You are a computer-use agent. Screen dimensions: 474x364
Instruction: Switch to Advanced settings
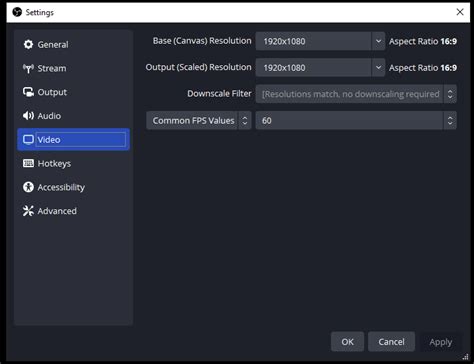coord(73,211)
